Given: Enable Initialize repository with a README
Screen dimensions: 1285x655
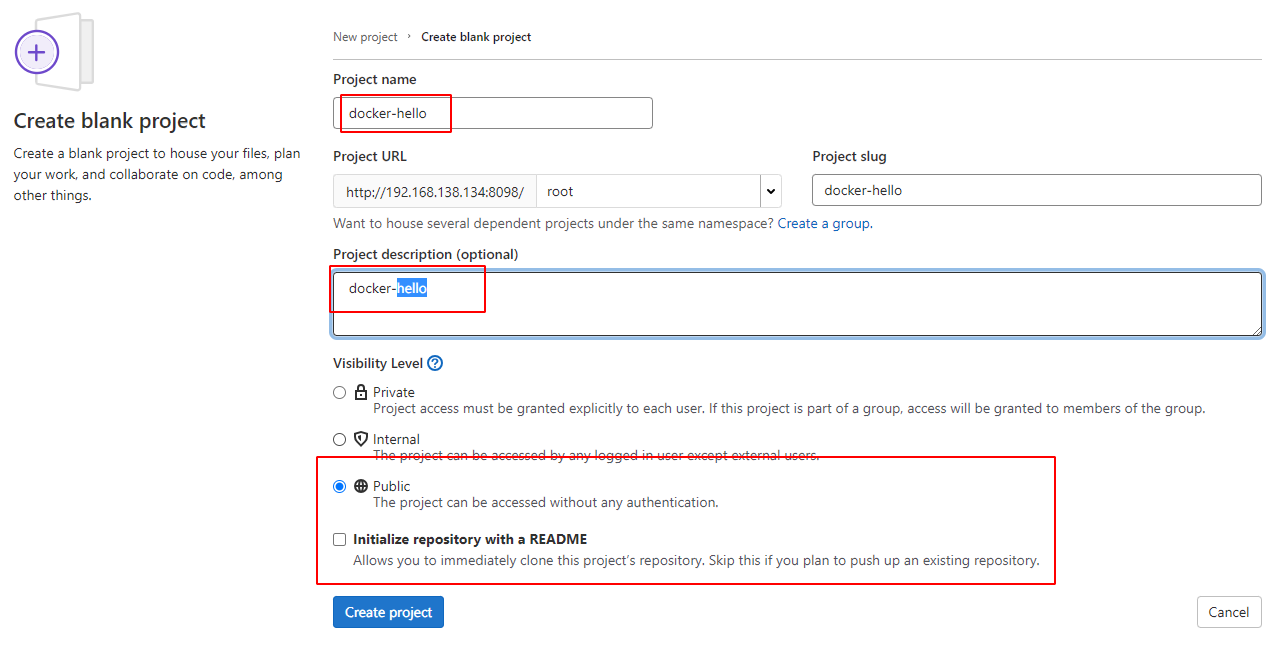Looking at the screenshot, I should [x=340, y=540].
